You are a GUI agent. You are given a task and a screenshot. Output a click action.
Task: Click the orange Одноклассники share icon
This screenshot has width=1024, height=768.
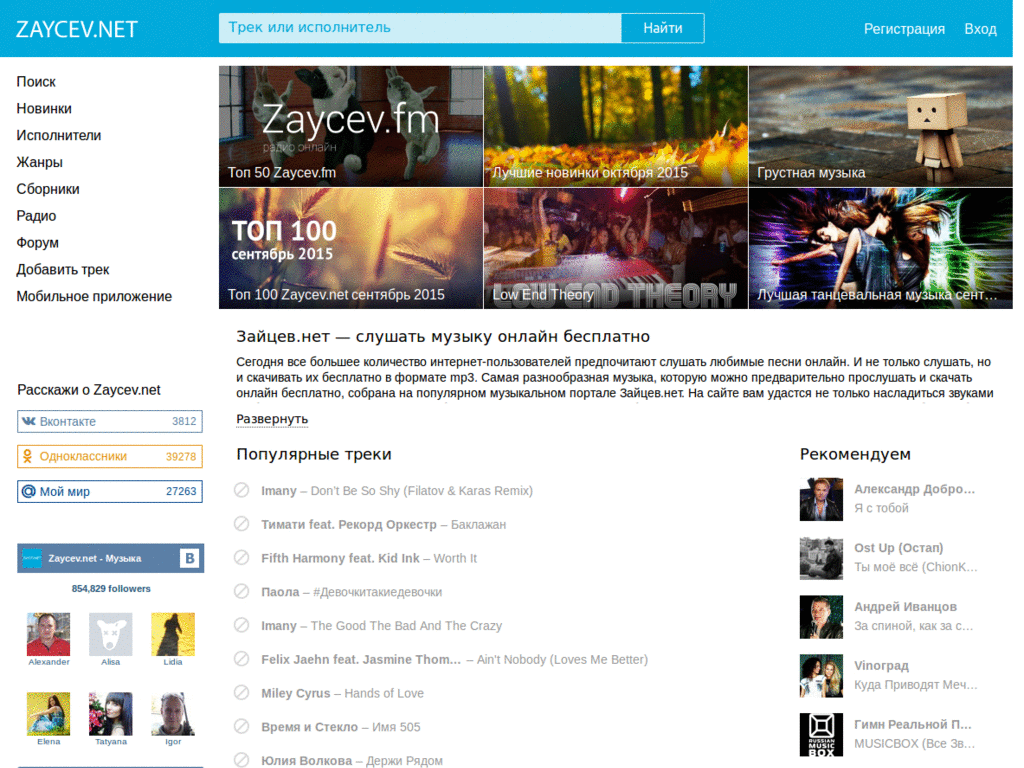coord(28,456)
